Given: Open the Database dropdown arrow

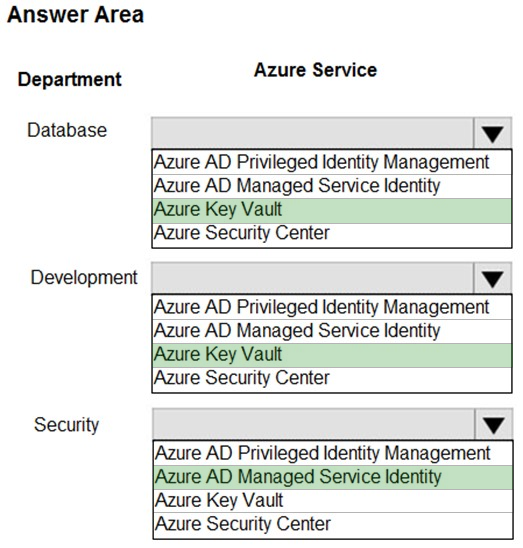Looking at the screenshot, I should pos(493,133).
